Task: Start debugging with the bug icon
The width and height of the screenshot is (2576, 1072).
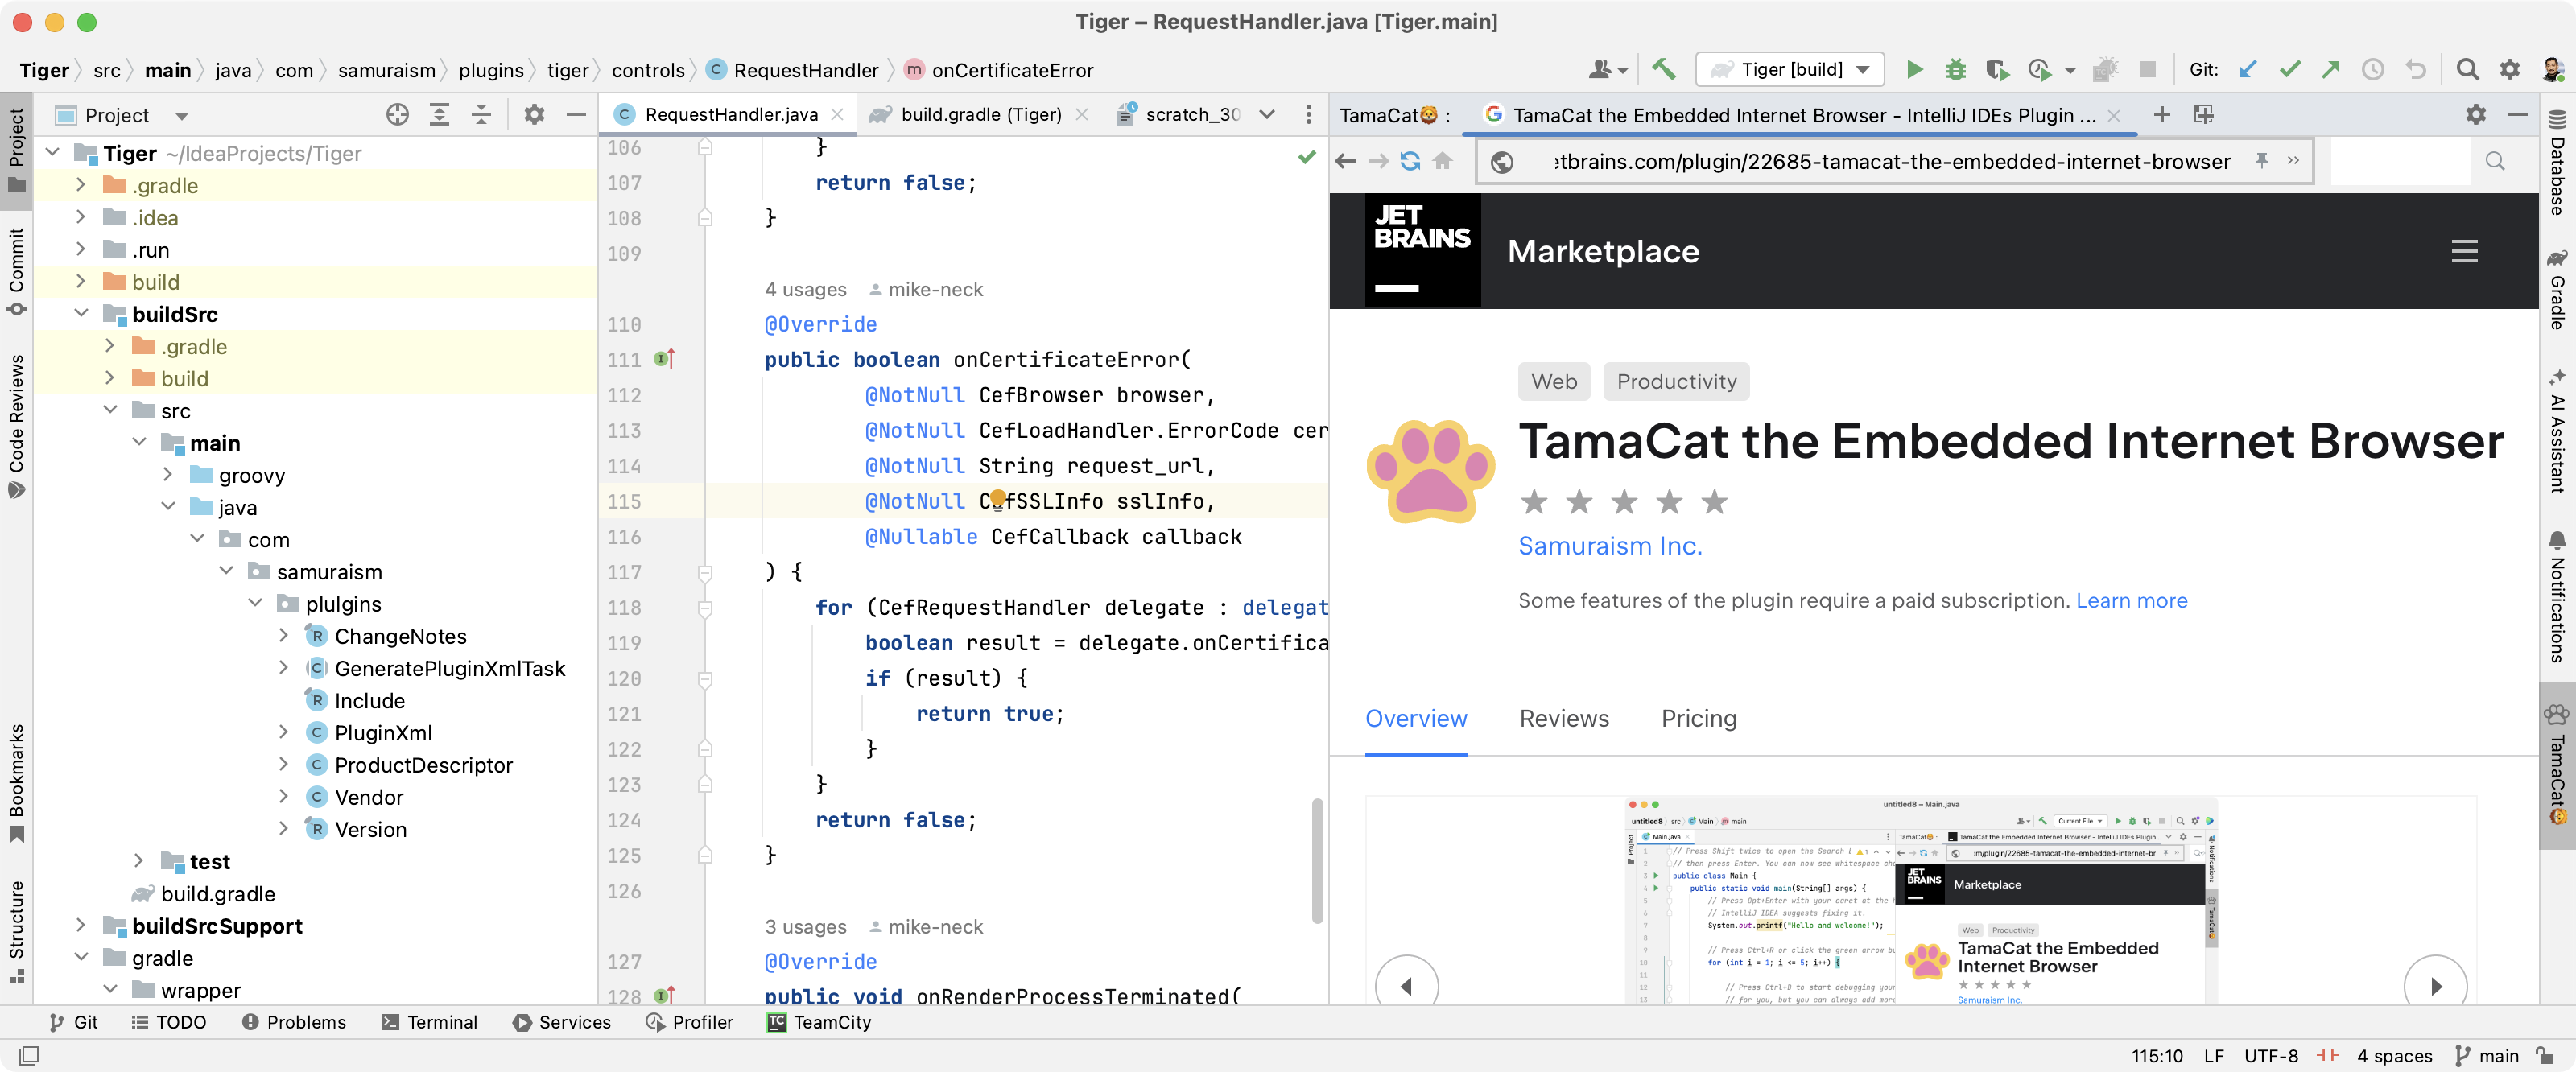Action: pos(1955,69)
